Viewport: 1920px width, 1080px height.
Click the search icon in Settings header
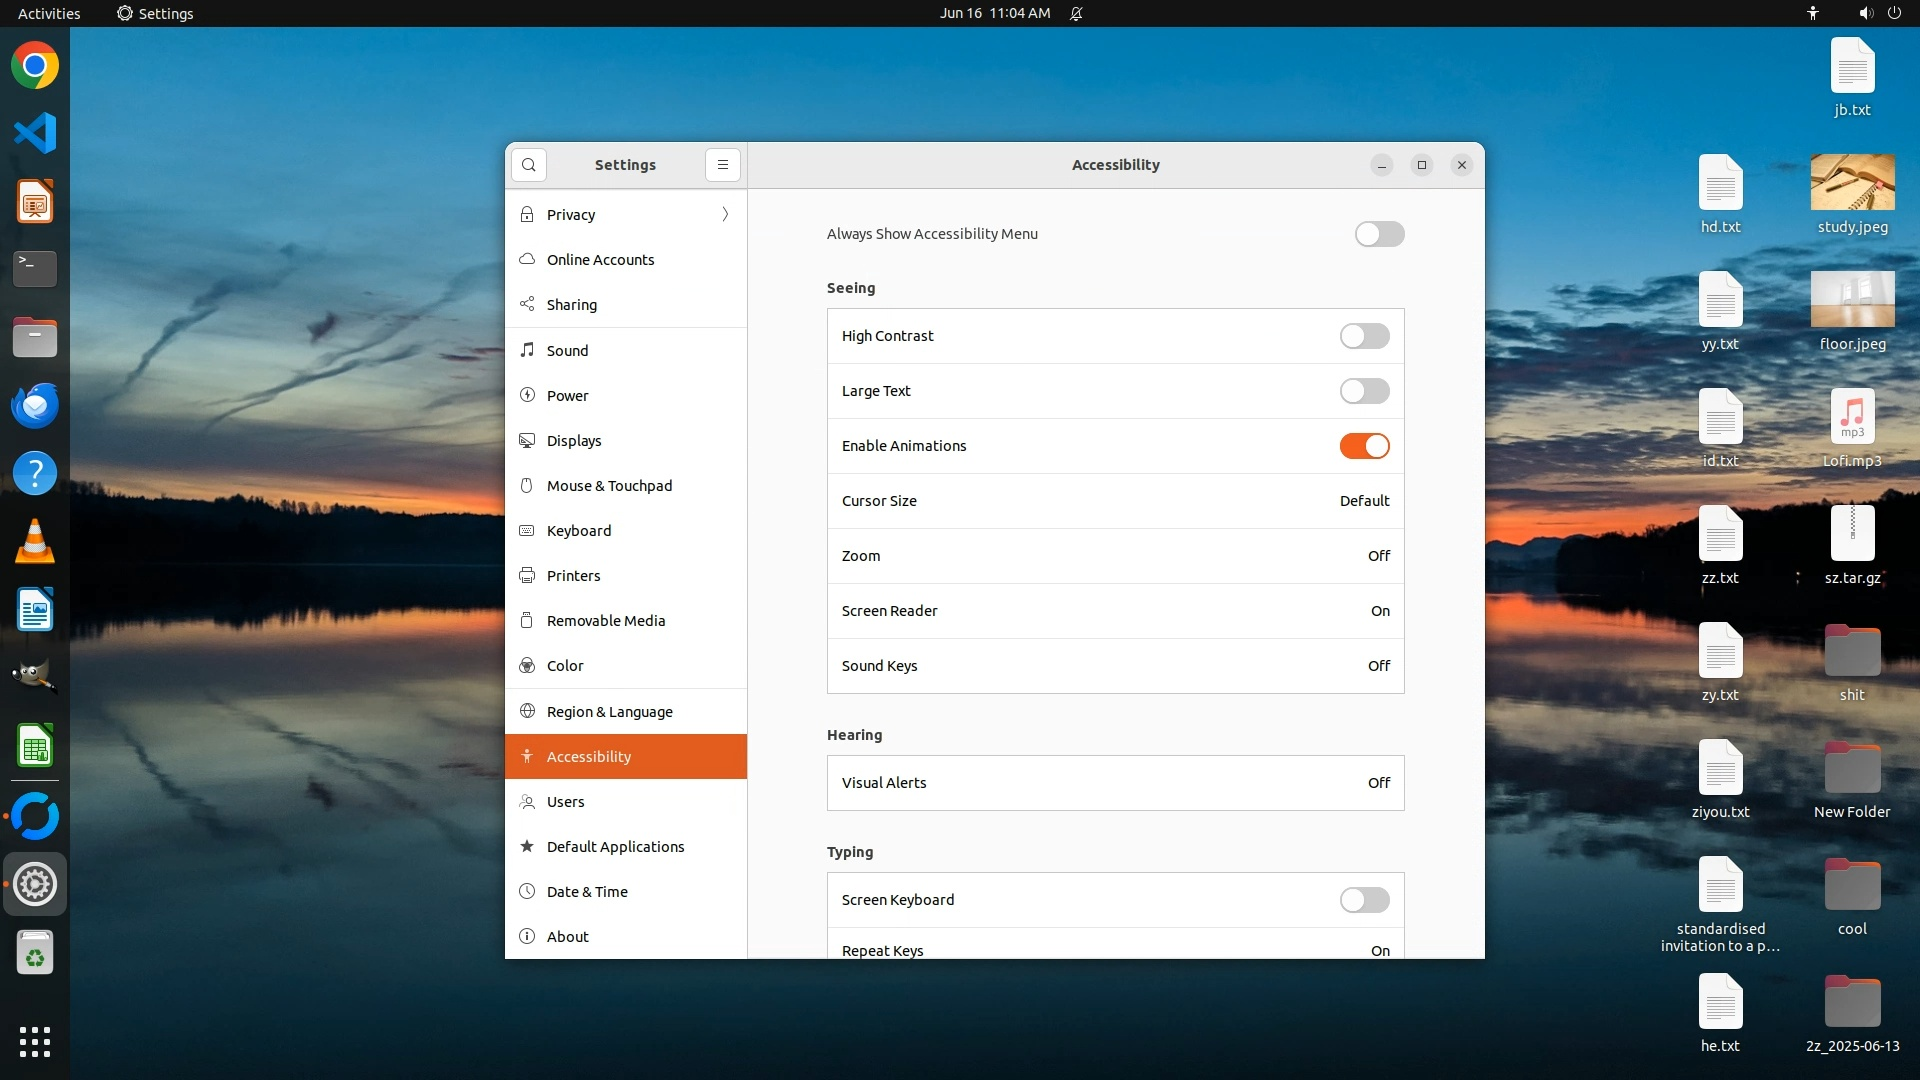528,165
